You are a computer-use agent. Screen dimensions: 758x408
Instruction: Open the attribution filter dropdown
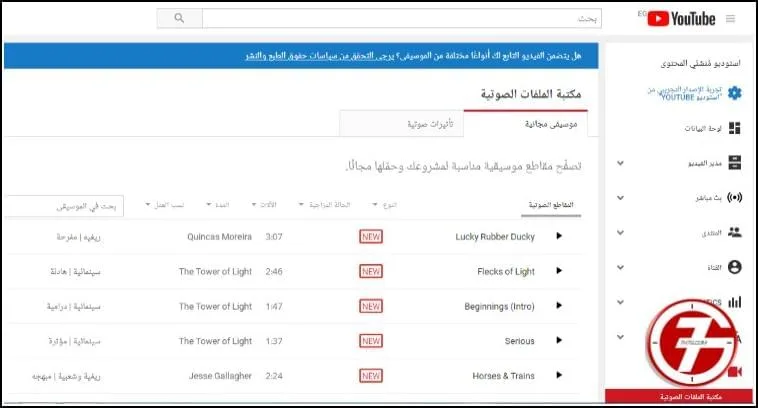[x=165, y=205]
